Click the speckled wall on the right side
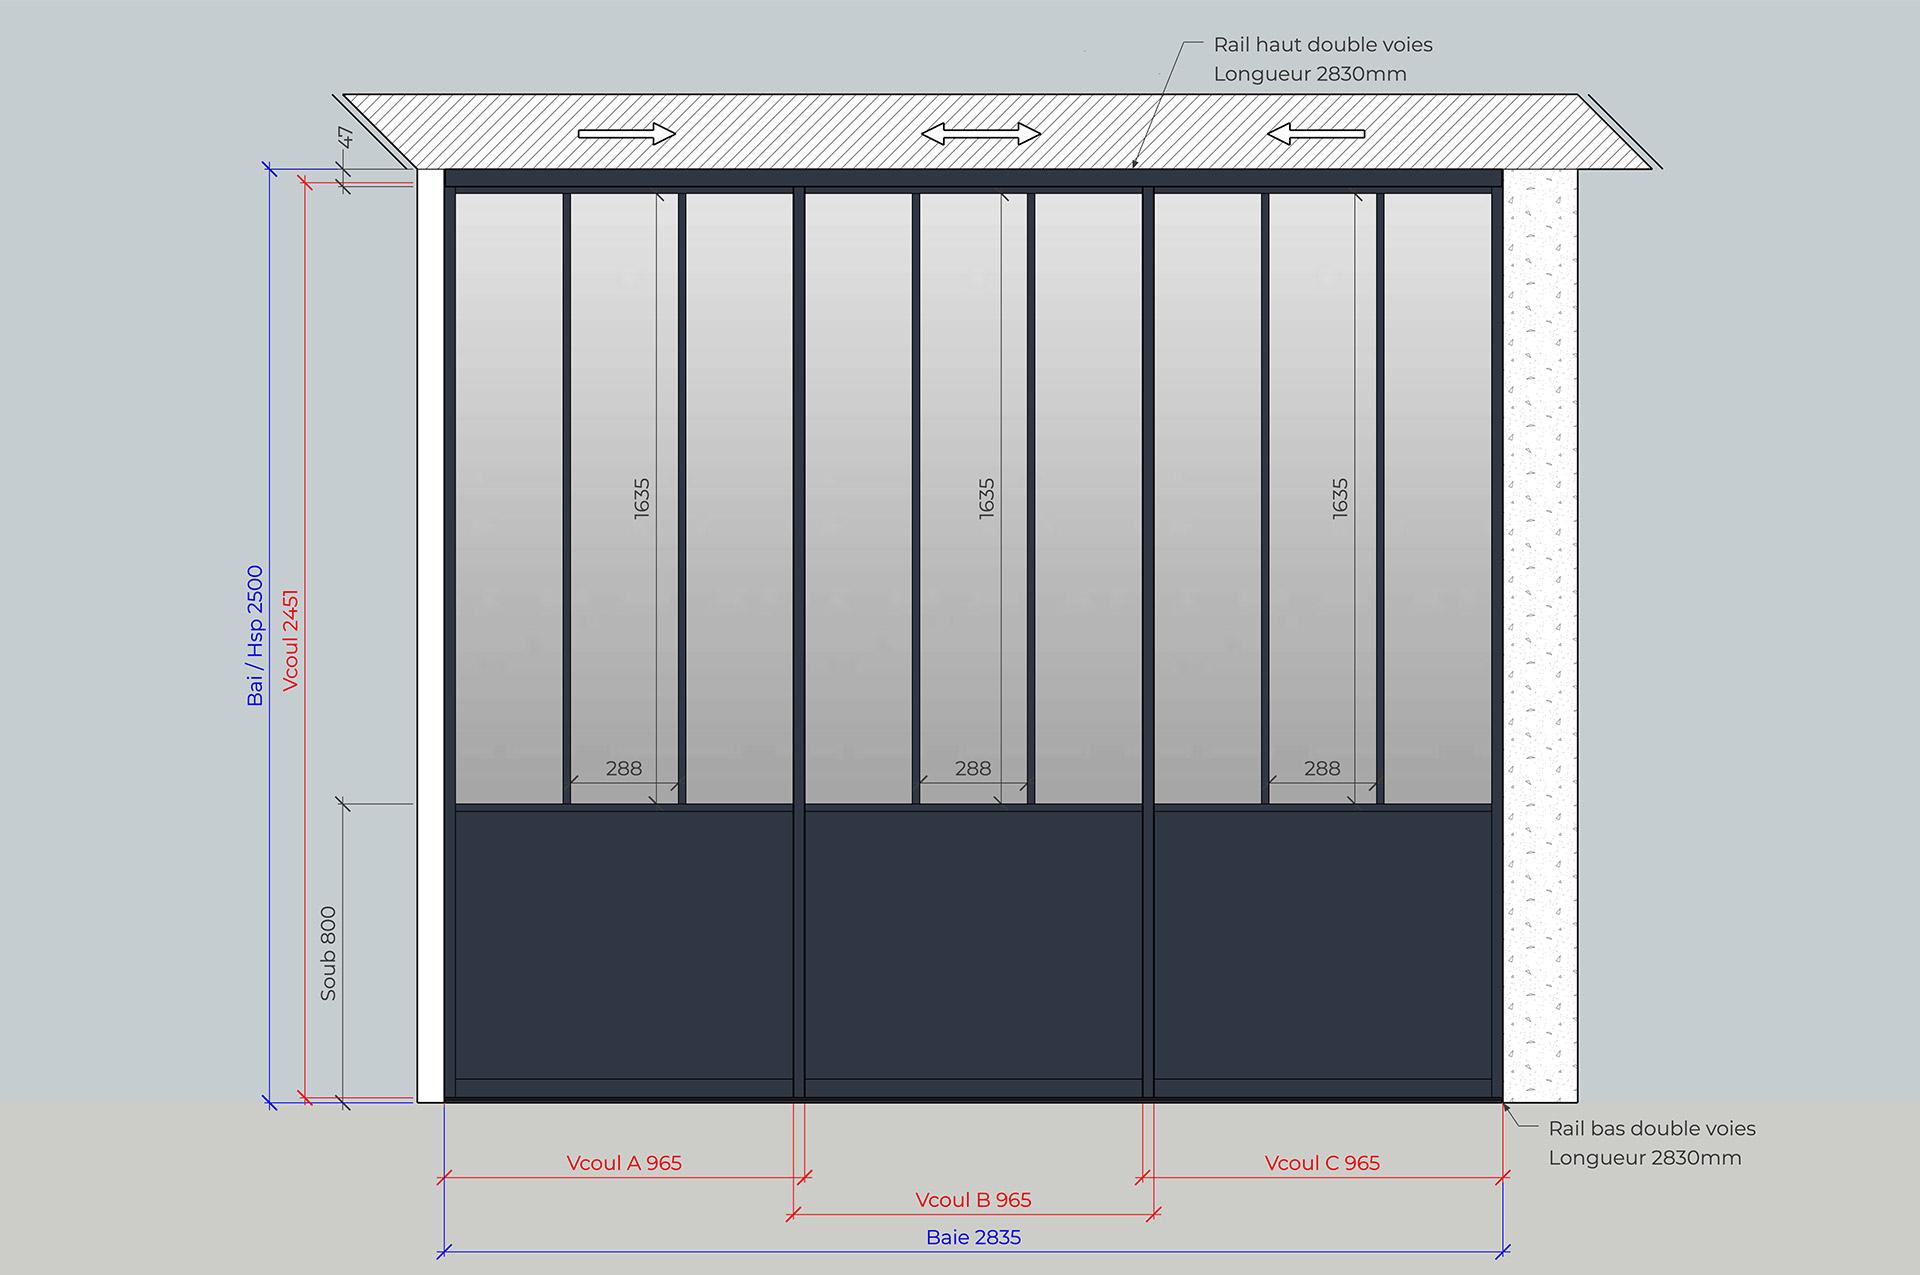This screenshot has height=1275, width=1920. [x=1540, y=636]
